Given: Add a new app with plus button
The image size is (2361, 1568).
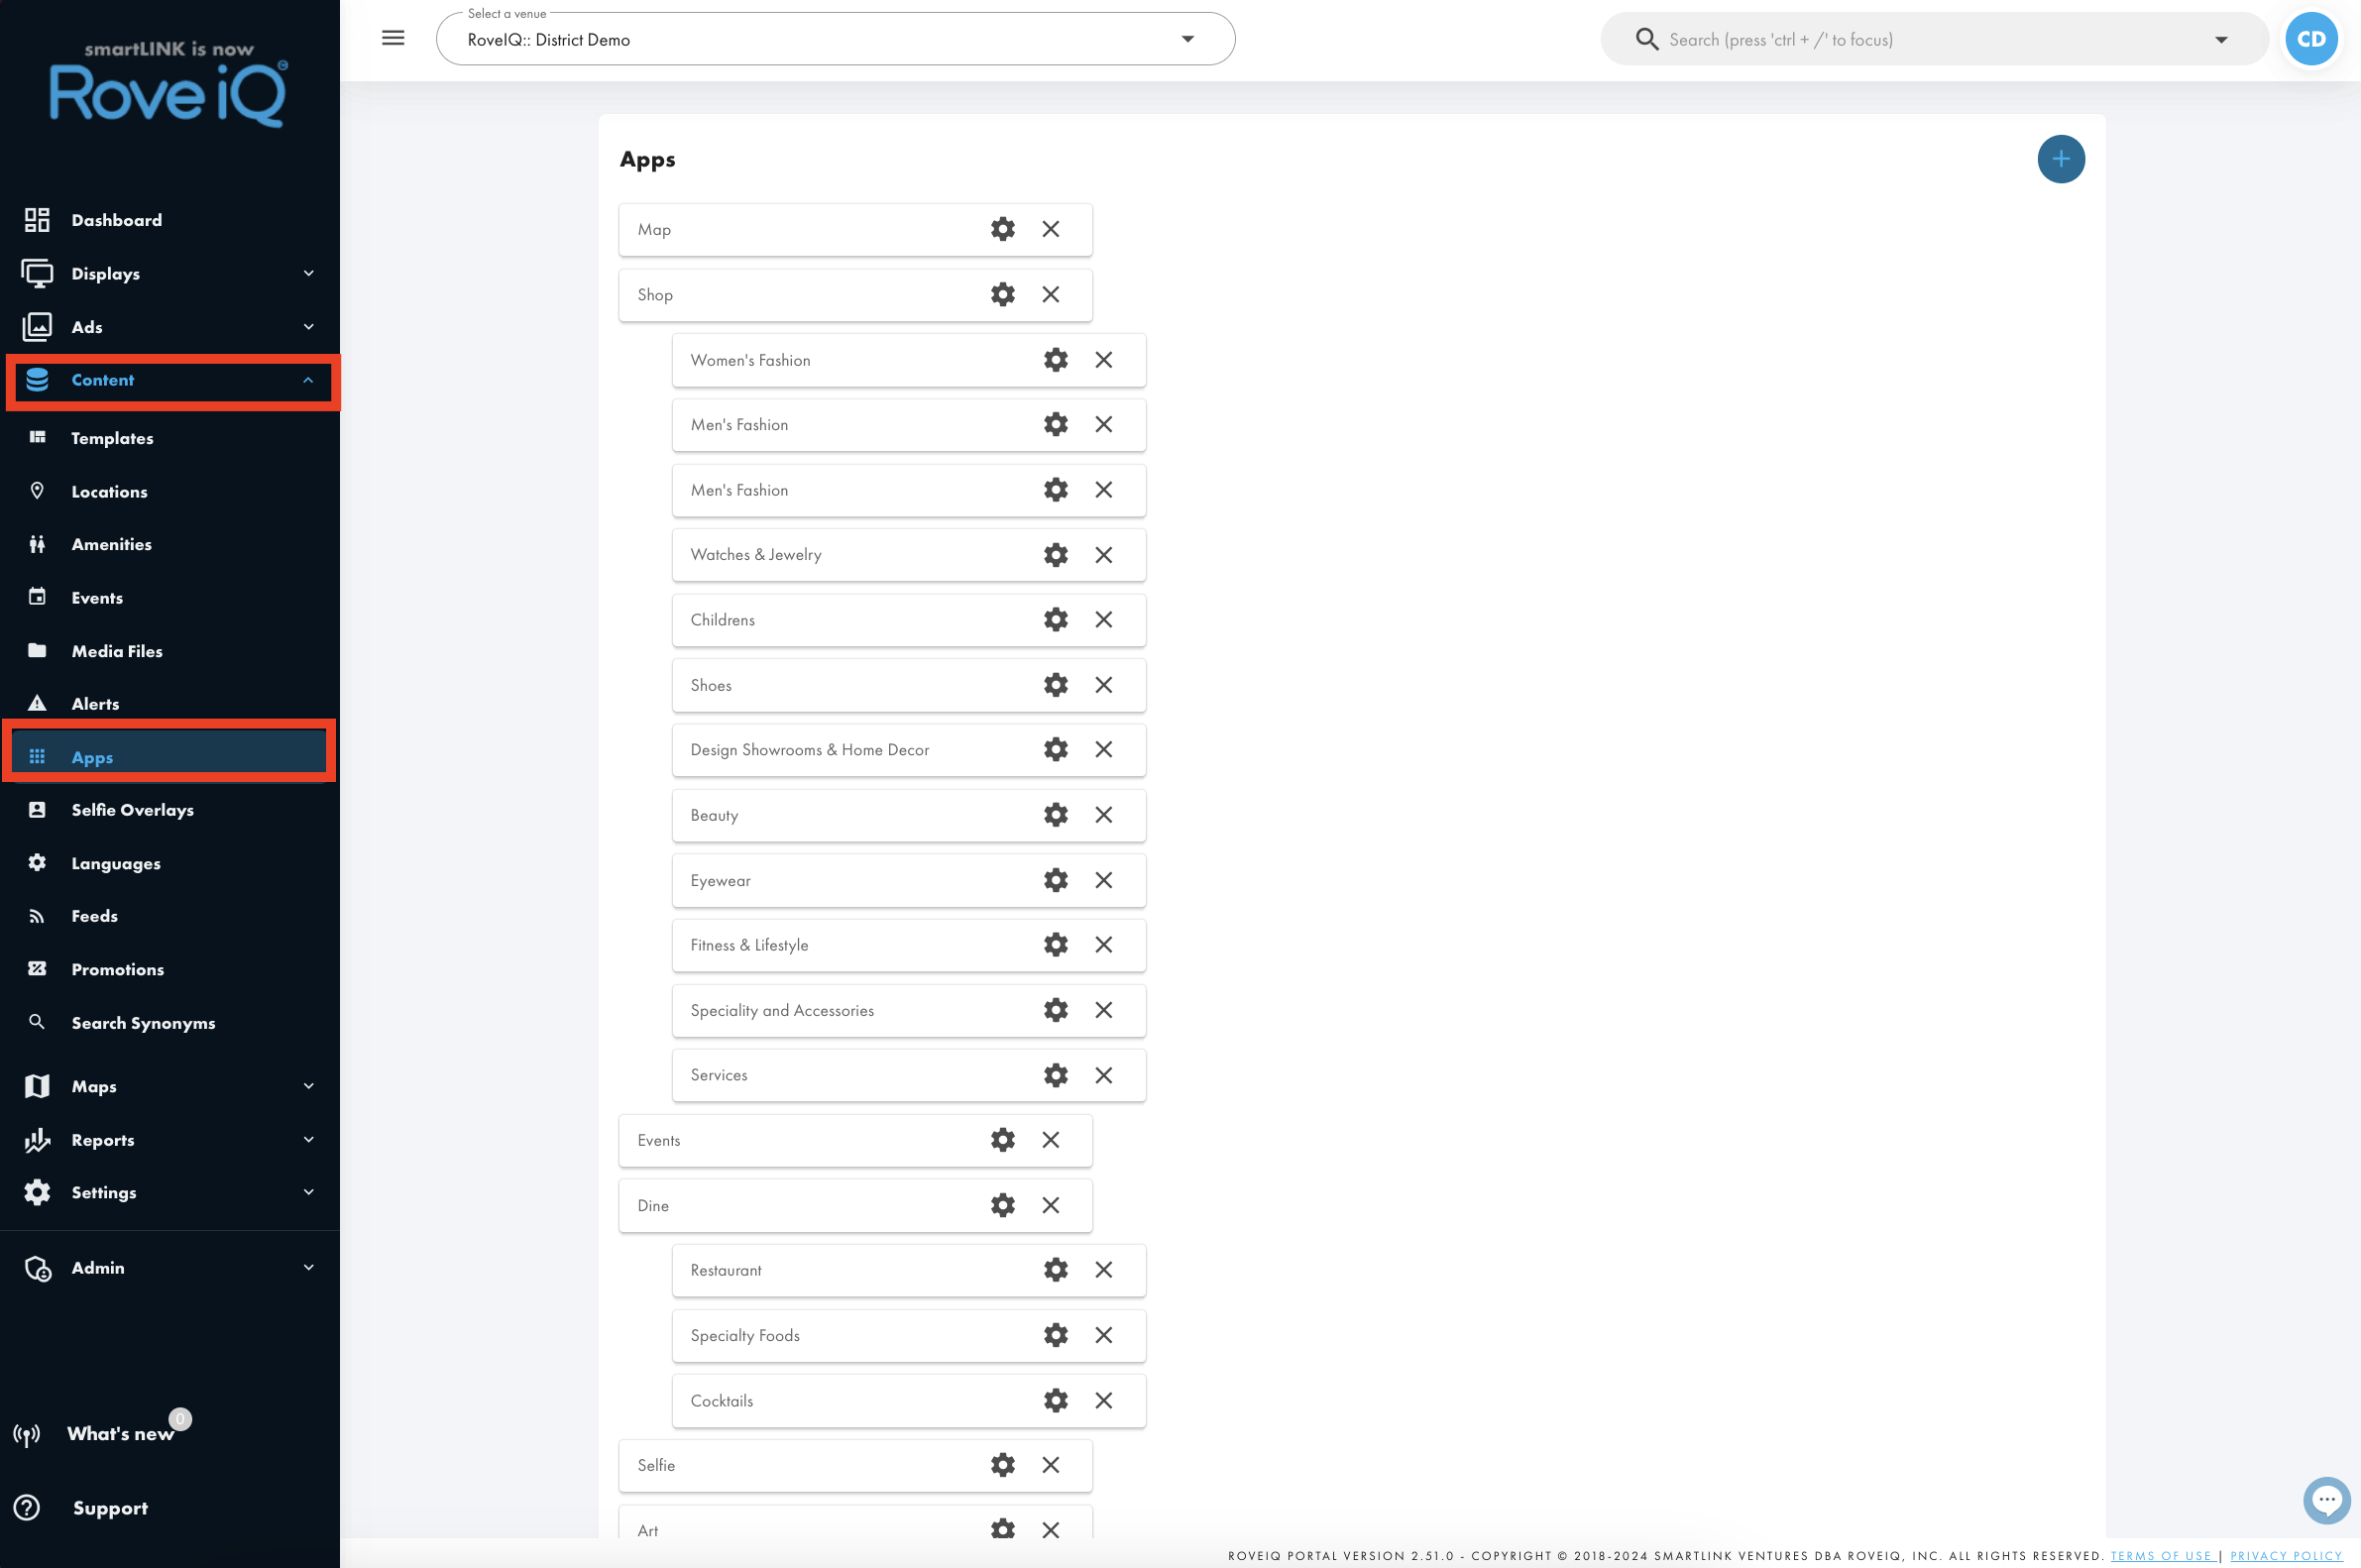Looking at the screenshot, I should 2060,159.
